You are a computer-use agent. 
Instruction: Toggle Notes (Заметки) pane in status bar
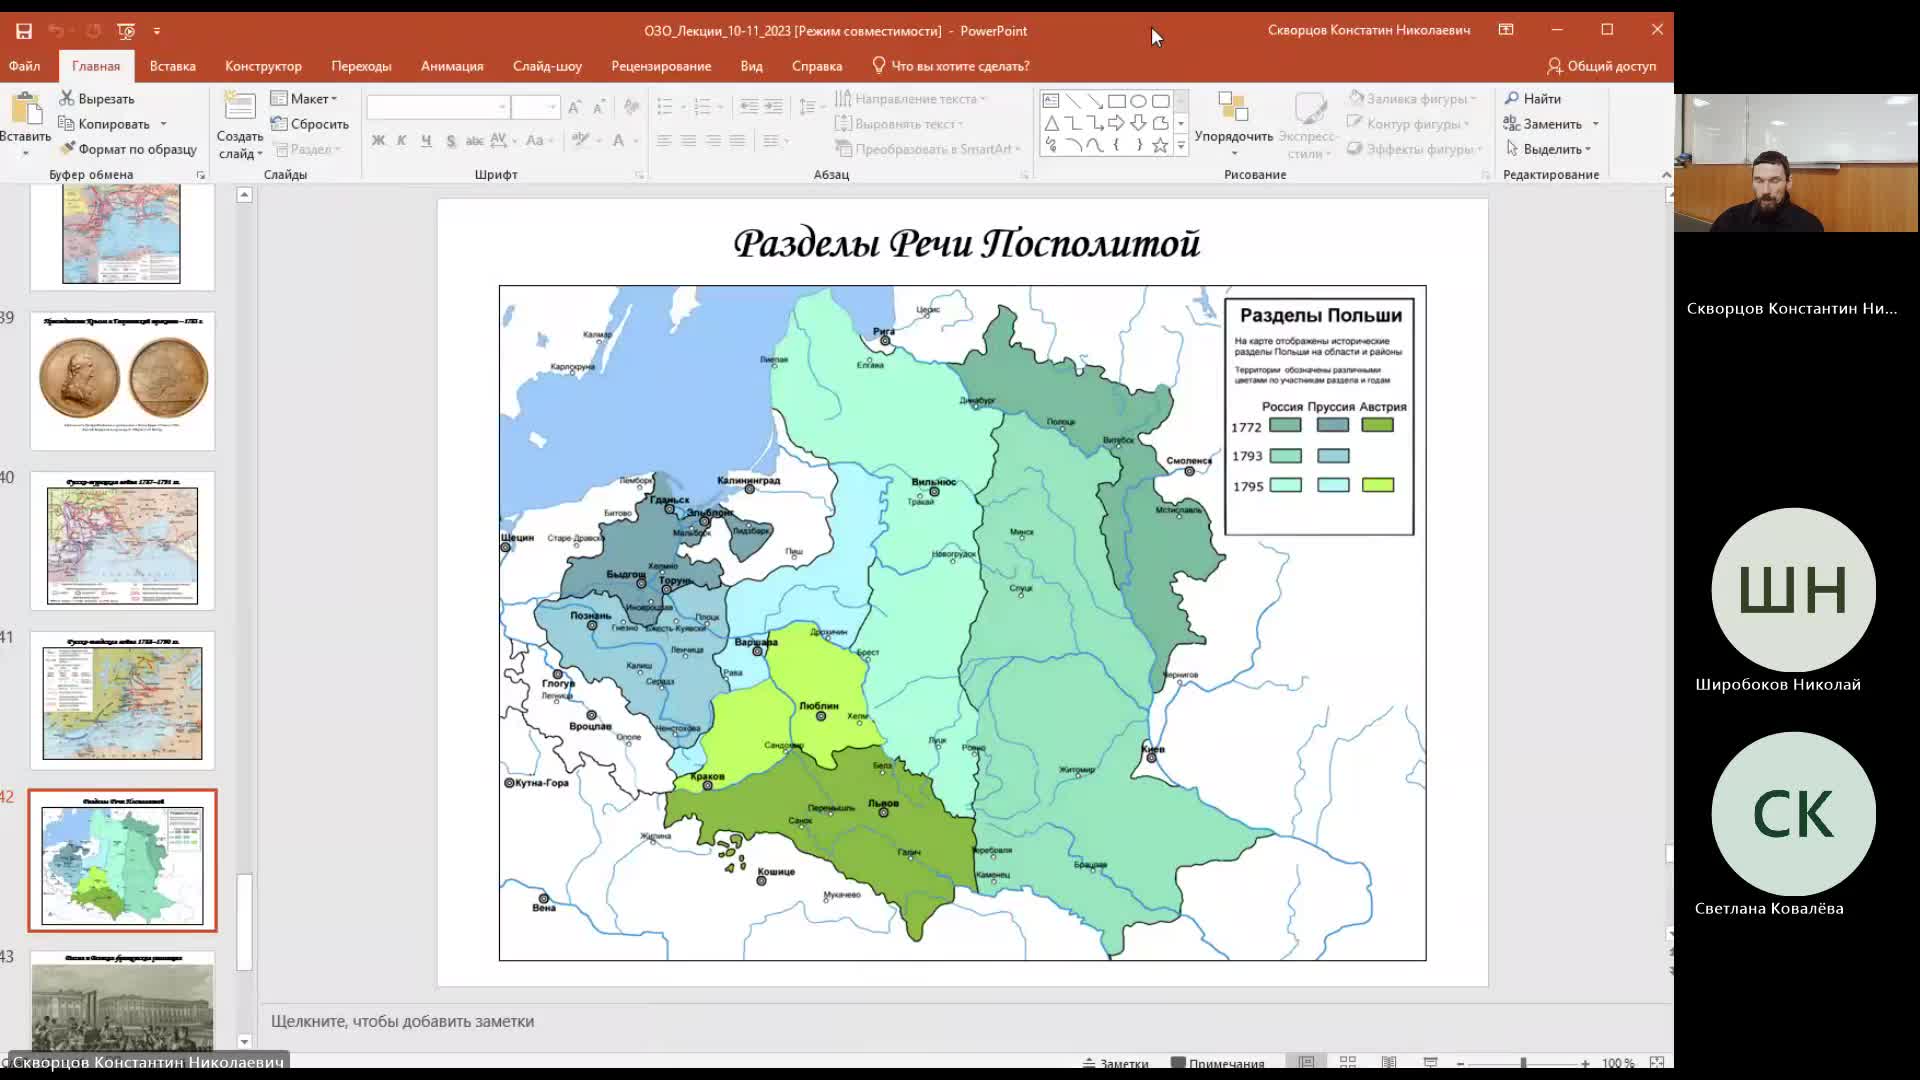(1115, 1063)
